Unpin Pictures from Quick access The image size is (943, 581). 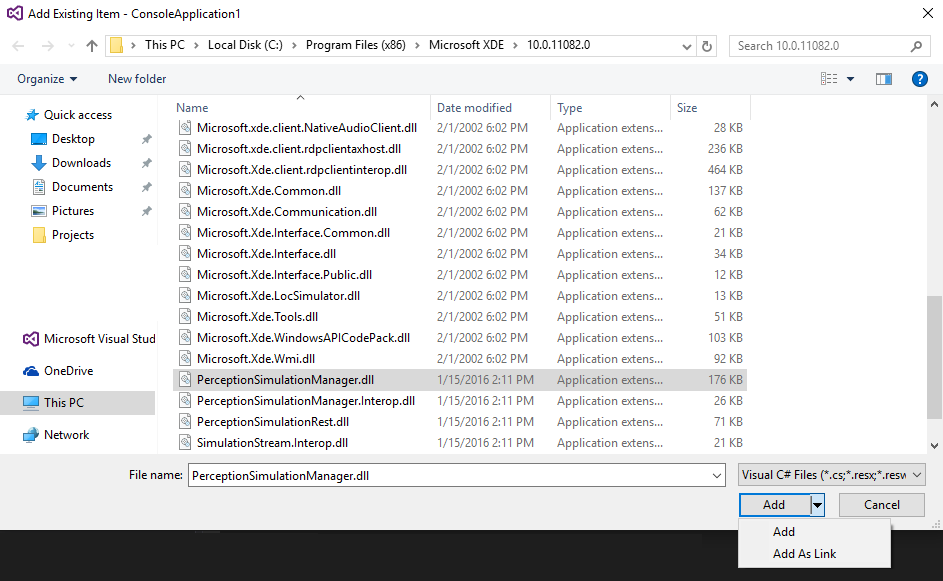point(148,210)
